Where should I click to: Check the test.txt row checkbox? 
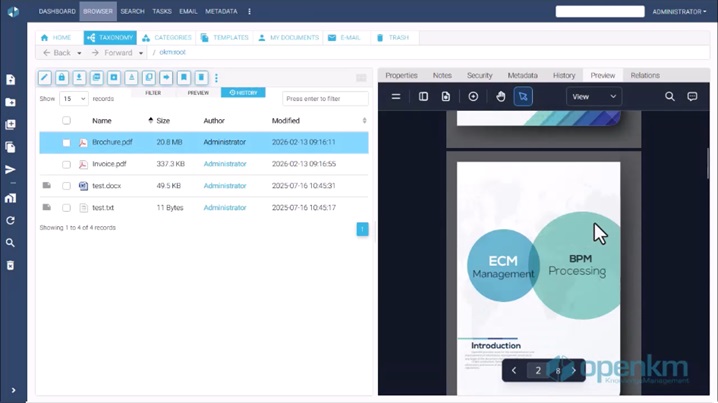pyautogui.click(x=66, y=208)
